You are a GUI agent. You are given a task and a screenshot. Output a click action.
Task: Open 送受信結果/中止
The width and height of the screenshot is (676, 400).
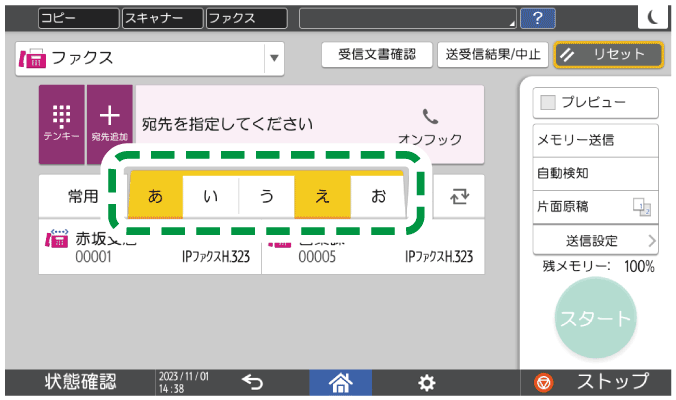click(493, 54)
